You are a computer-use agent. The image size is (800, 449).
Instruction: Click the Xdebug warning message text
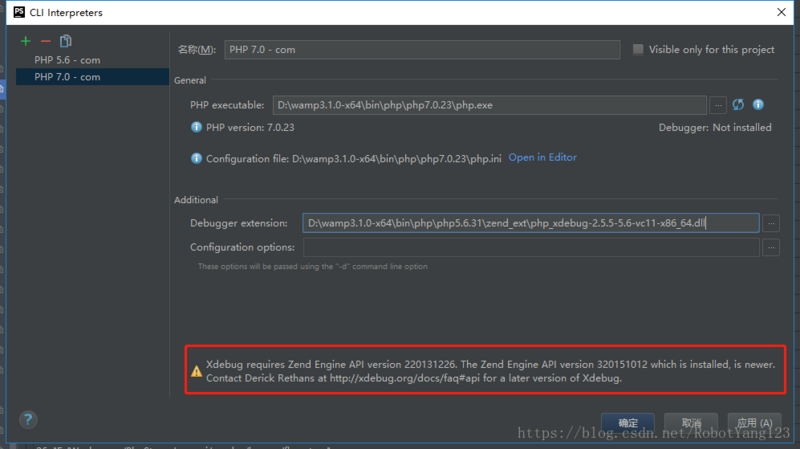pos(490,371)
